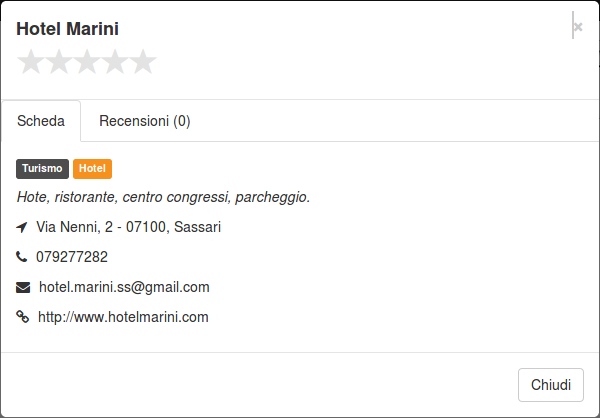The width and height of the screenshot is (600, 418).
Task: Click the Chiudi button
Action: point(551,385)
